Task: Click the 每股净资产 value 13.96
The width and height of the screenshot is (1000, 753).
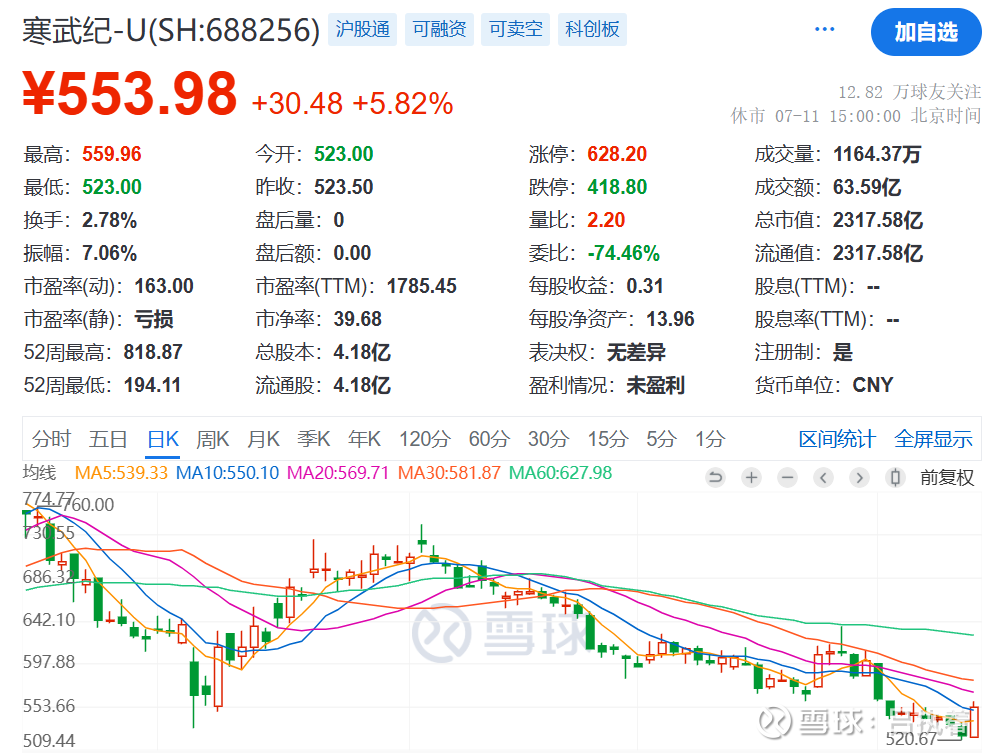Action: point(670,319)
